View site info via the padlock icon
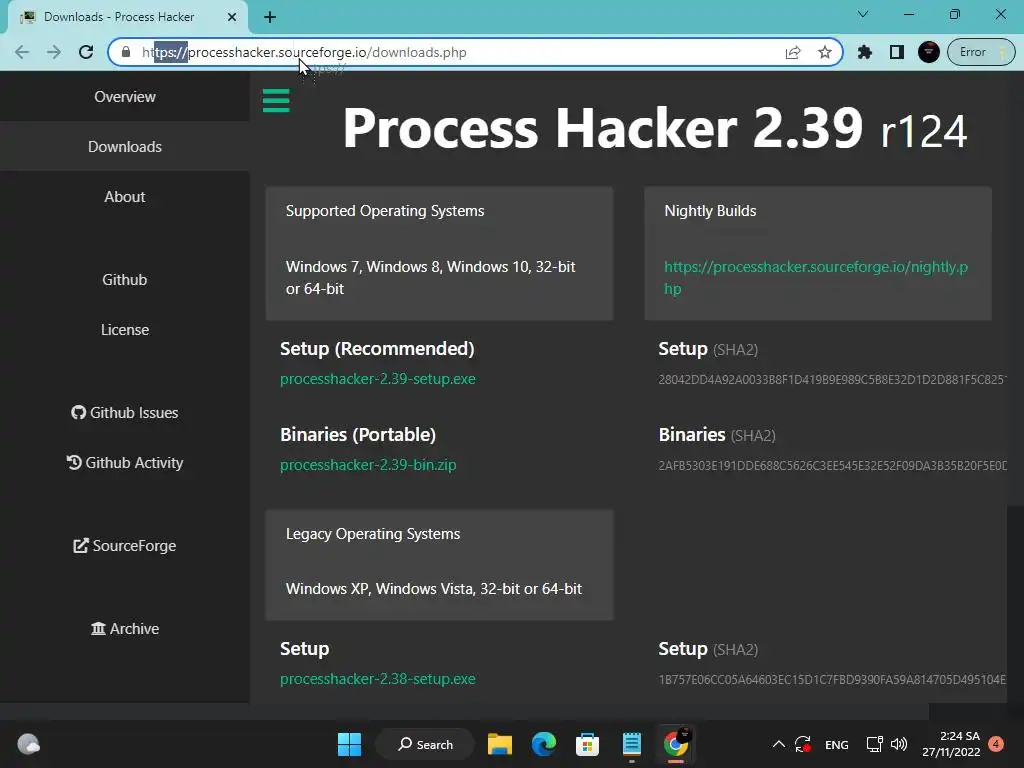The image size is (1024, 768). (126, 52)
